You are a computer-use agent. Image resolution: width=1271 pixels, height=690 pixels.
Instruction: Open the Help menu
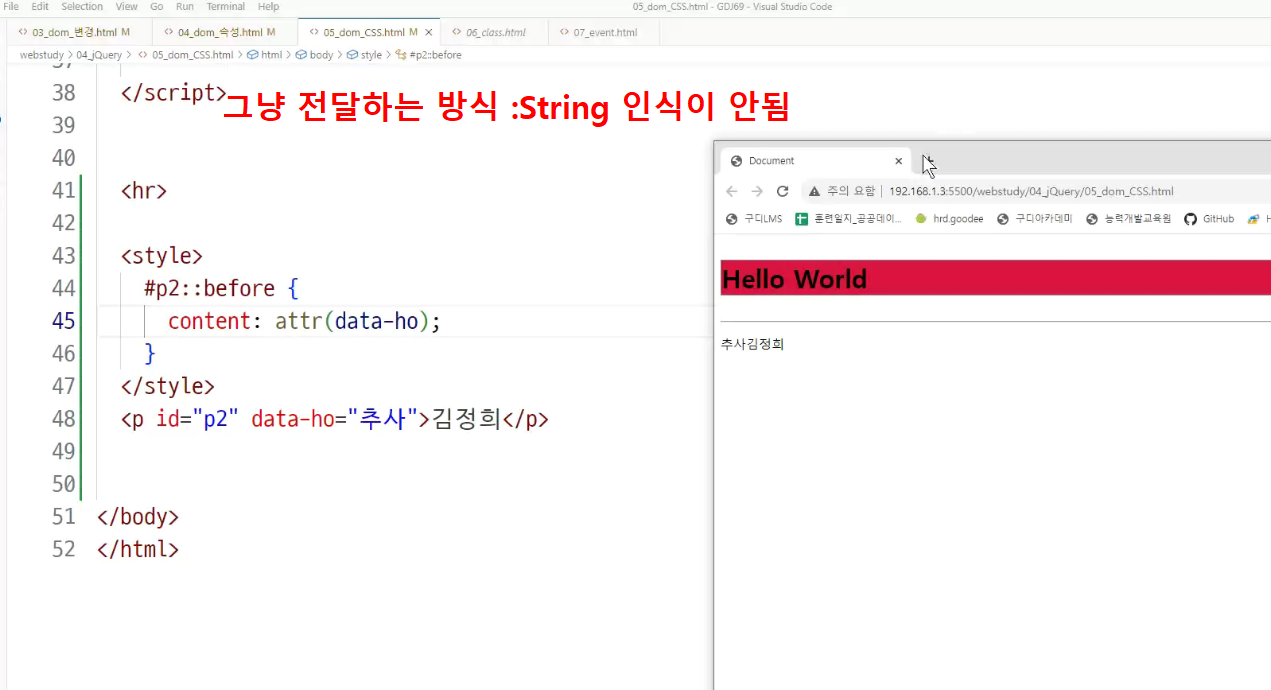(x=268, y=6)
